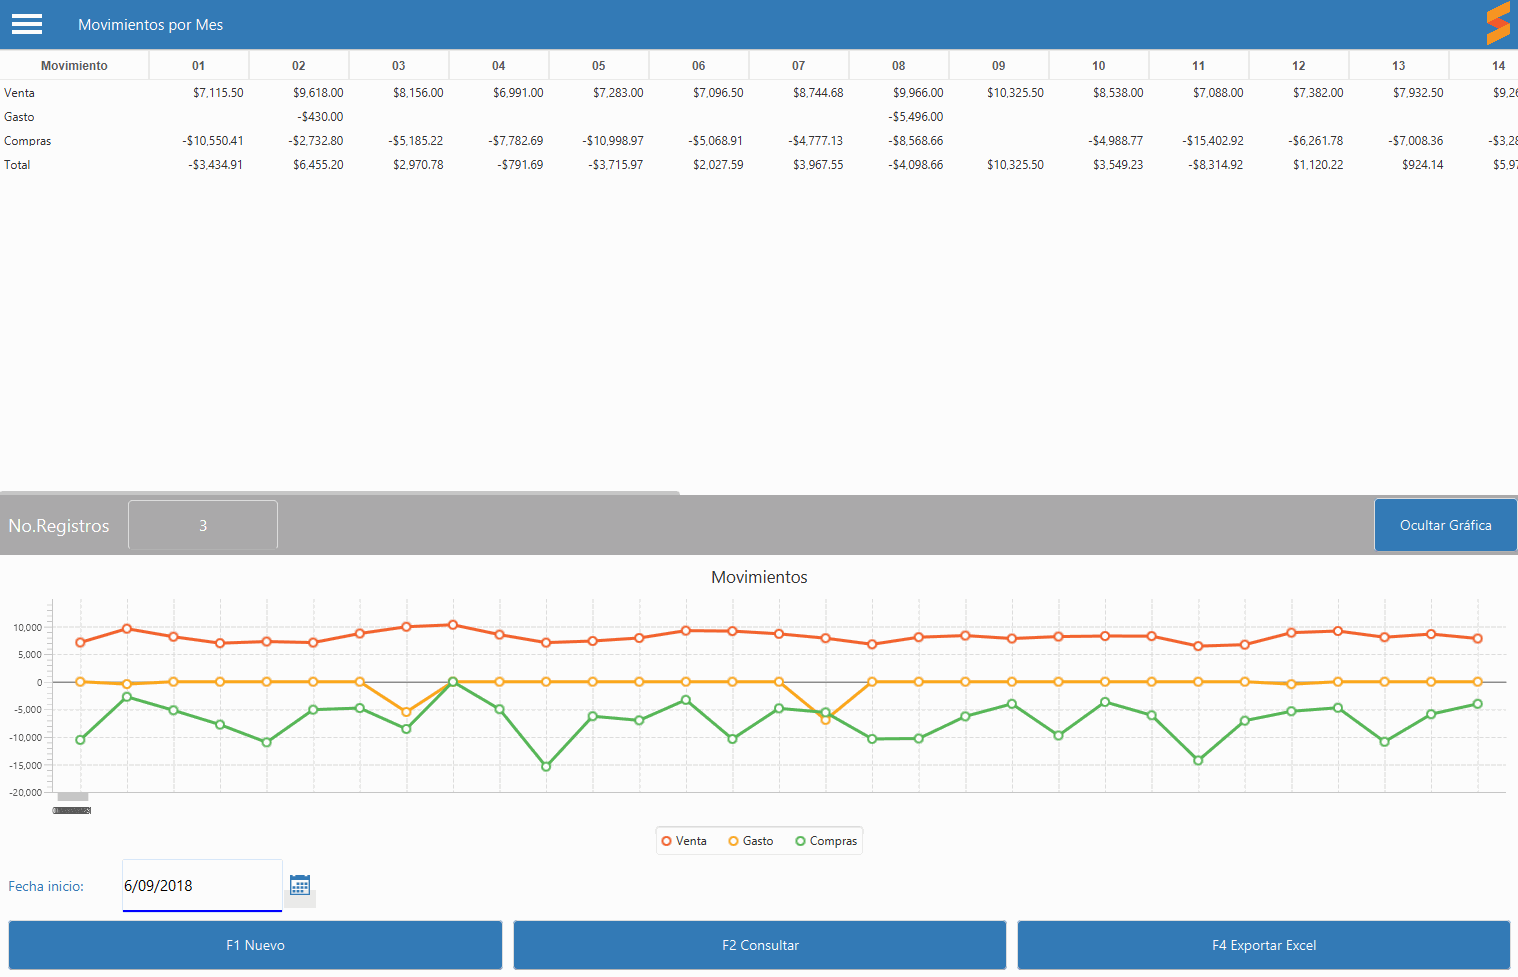Select the Movimiento column header

74,66
